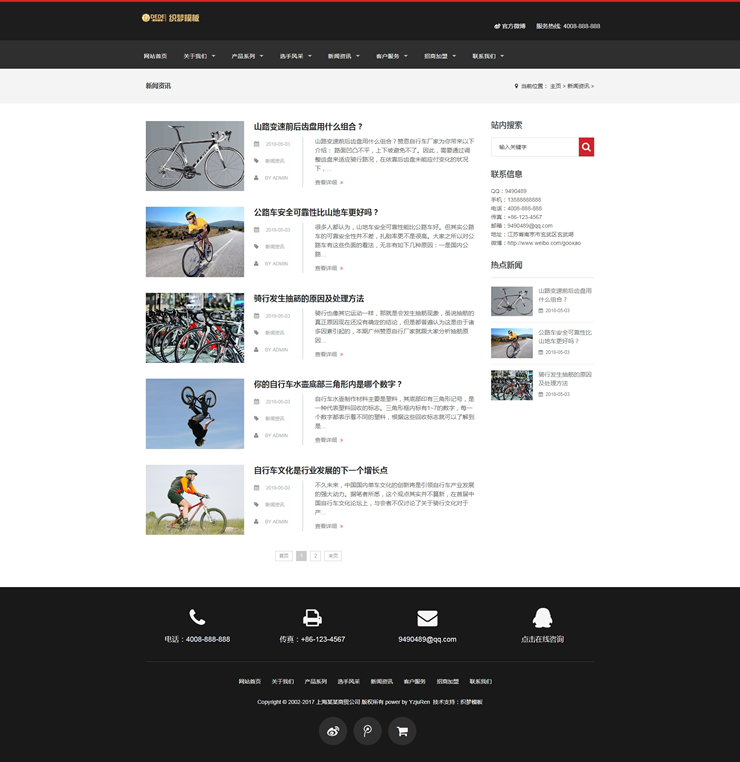Screen dimensions: 740x762
Task: Open the 官方微博 link in header
Action: pyautogui.click(x=512, y=26)
